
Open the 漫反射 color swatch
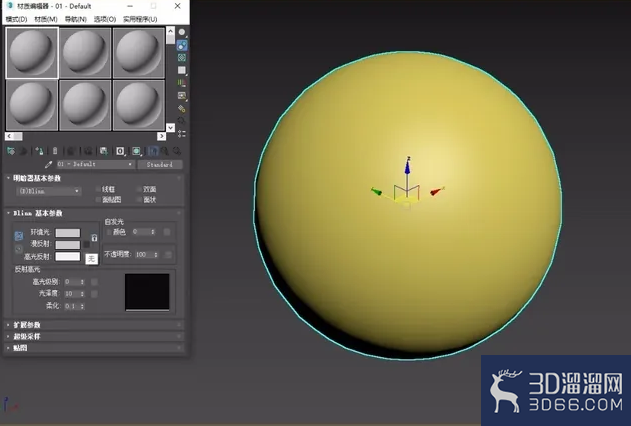(x=68, y=245)
